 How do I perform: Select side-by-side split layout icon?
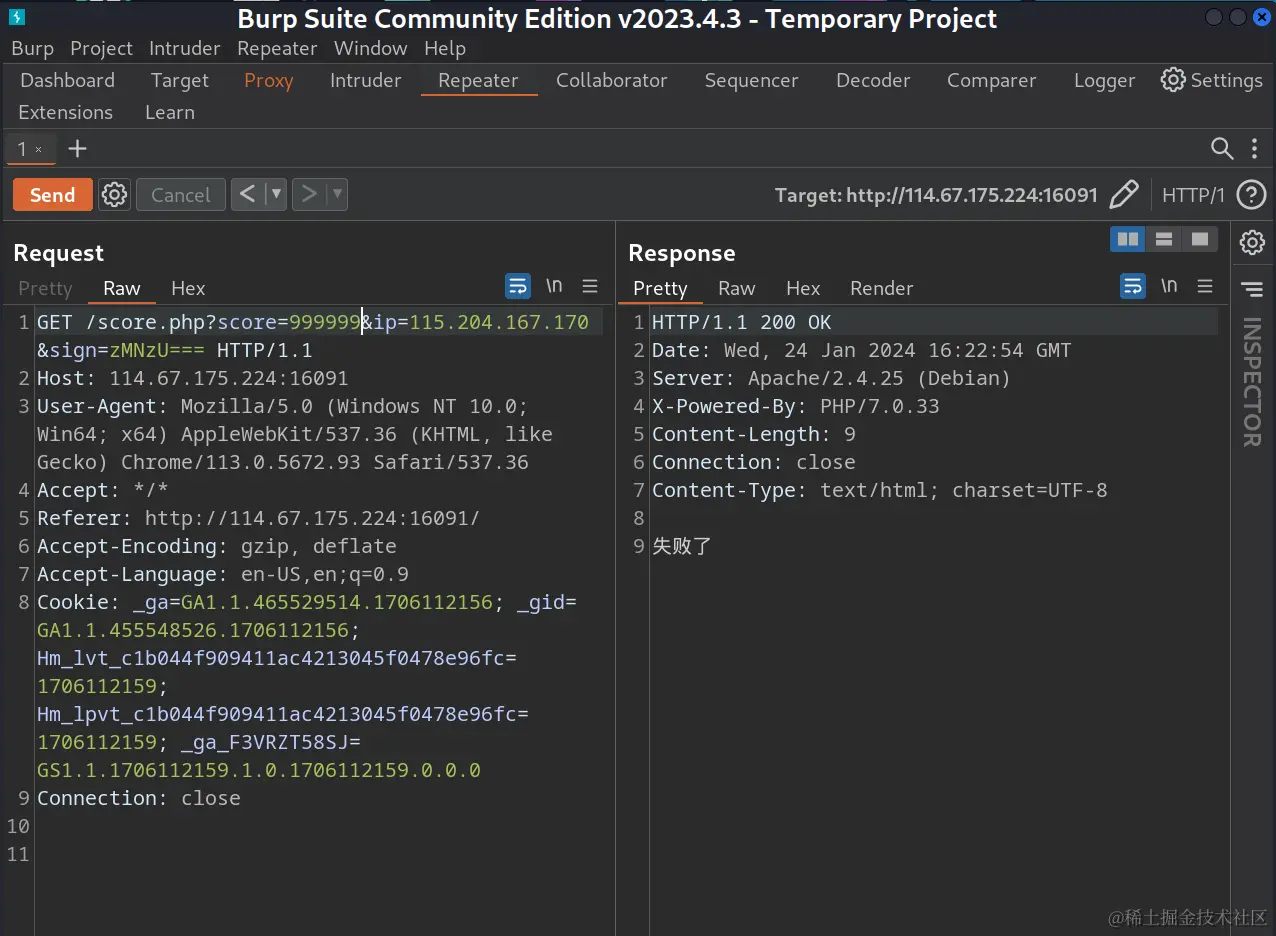click(1128, 239)
